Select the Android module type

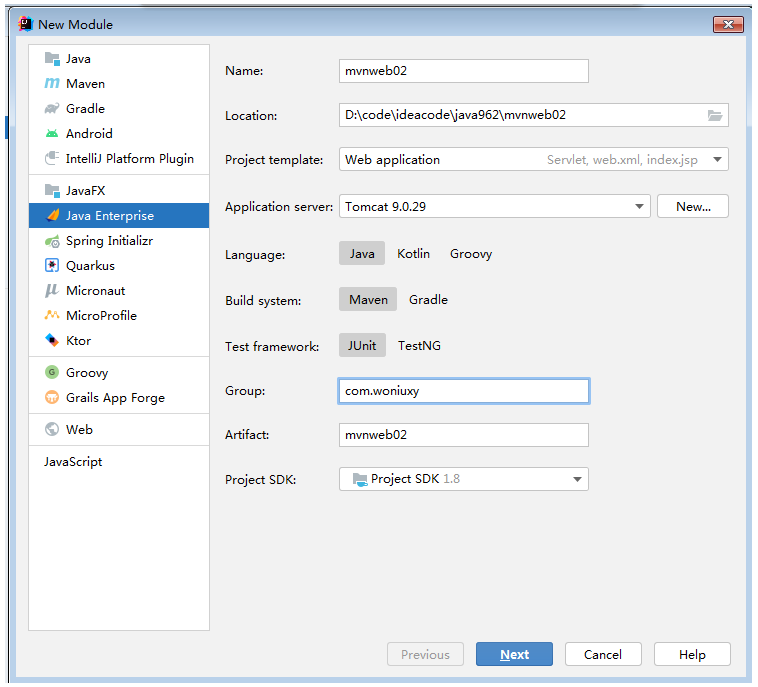click(x=119, y=133)
